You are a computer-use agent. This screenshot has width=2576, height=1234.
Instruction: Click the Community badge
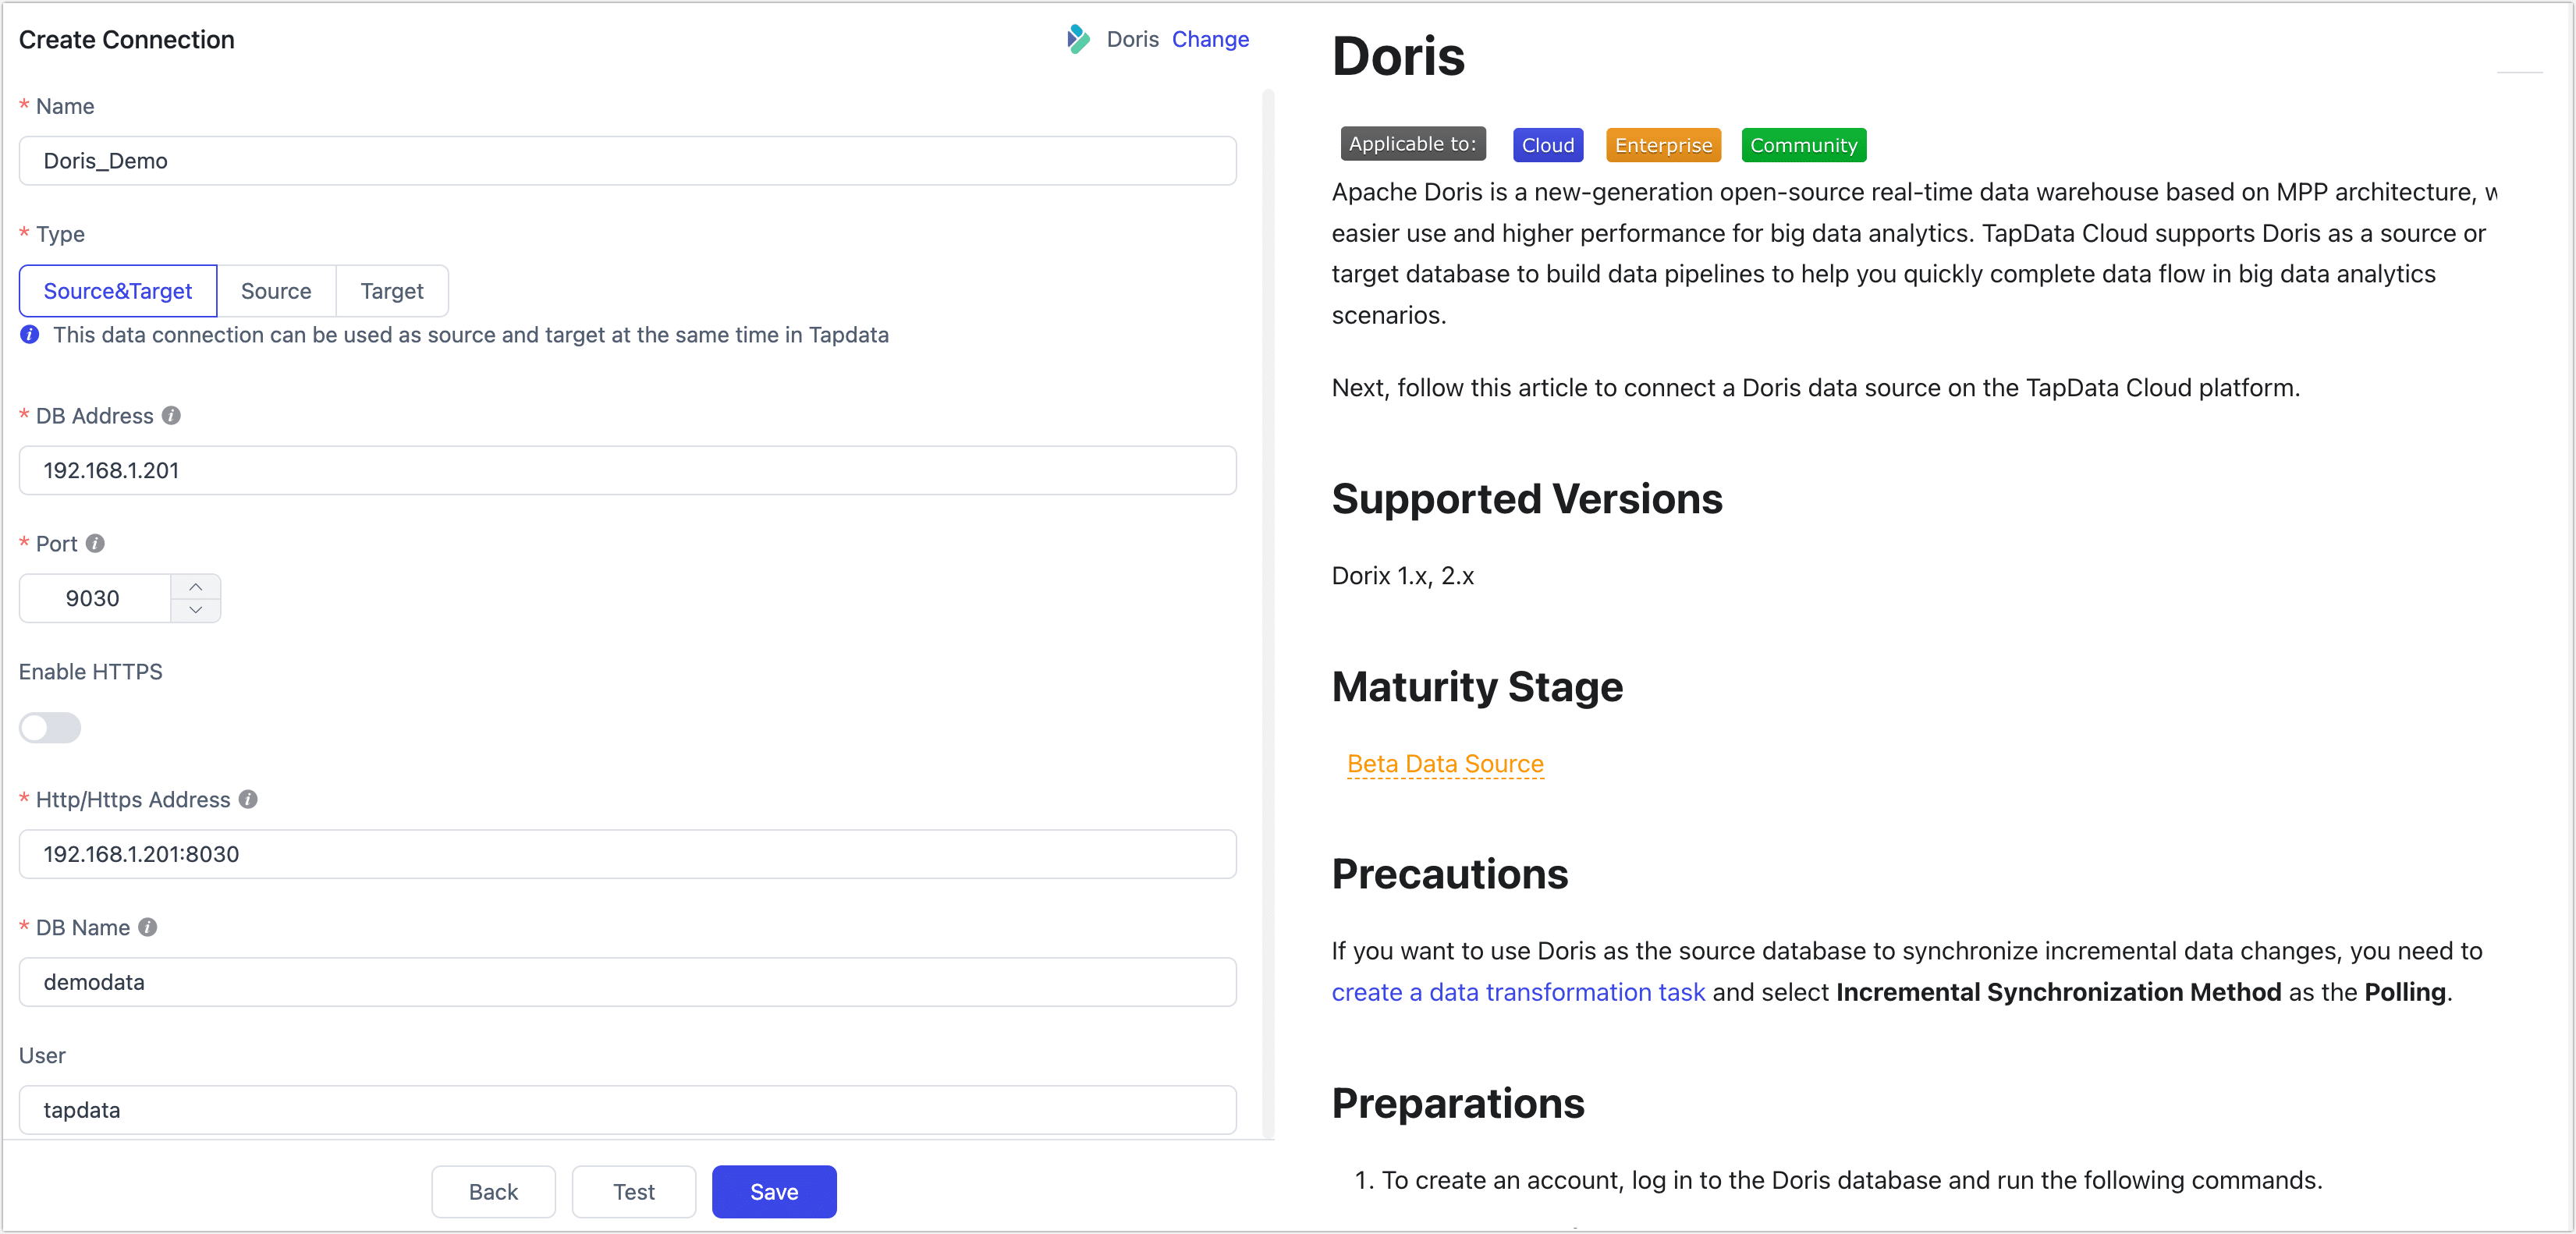(x=1803, y=145)
